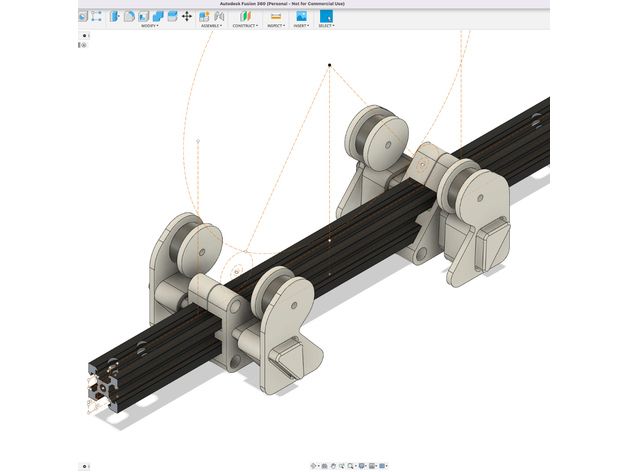Viewport: 628px width, 472px height.
Task: Click the Measure ruler icon
Action: (275, 17)
